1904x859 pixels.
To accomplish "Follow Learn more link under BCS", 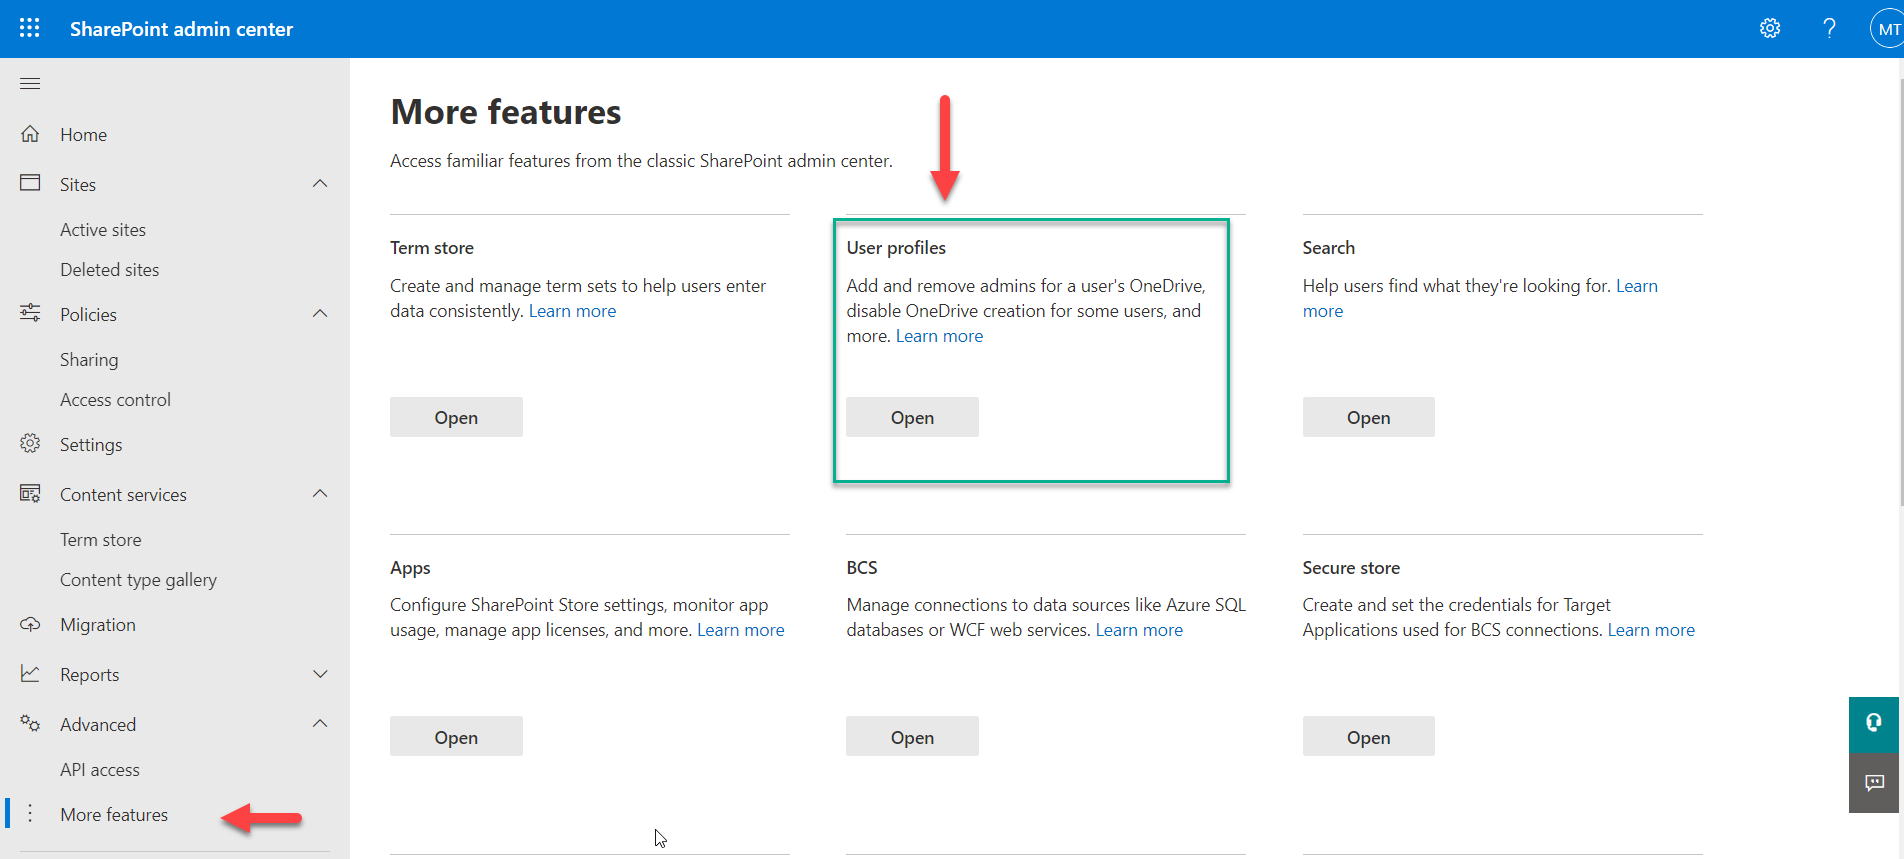I will click(1139, 630).
